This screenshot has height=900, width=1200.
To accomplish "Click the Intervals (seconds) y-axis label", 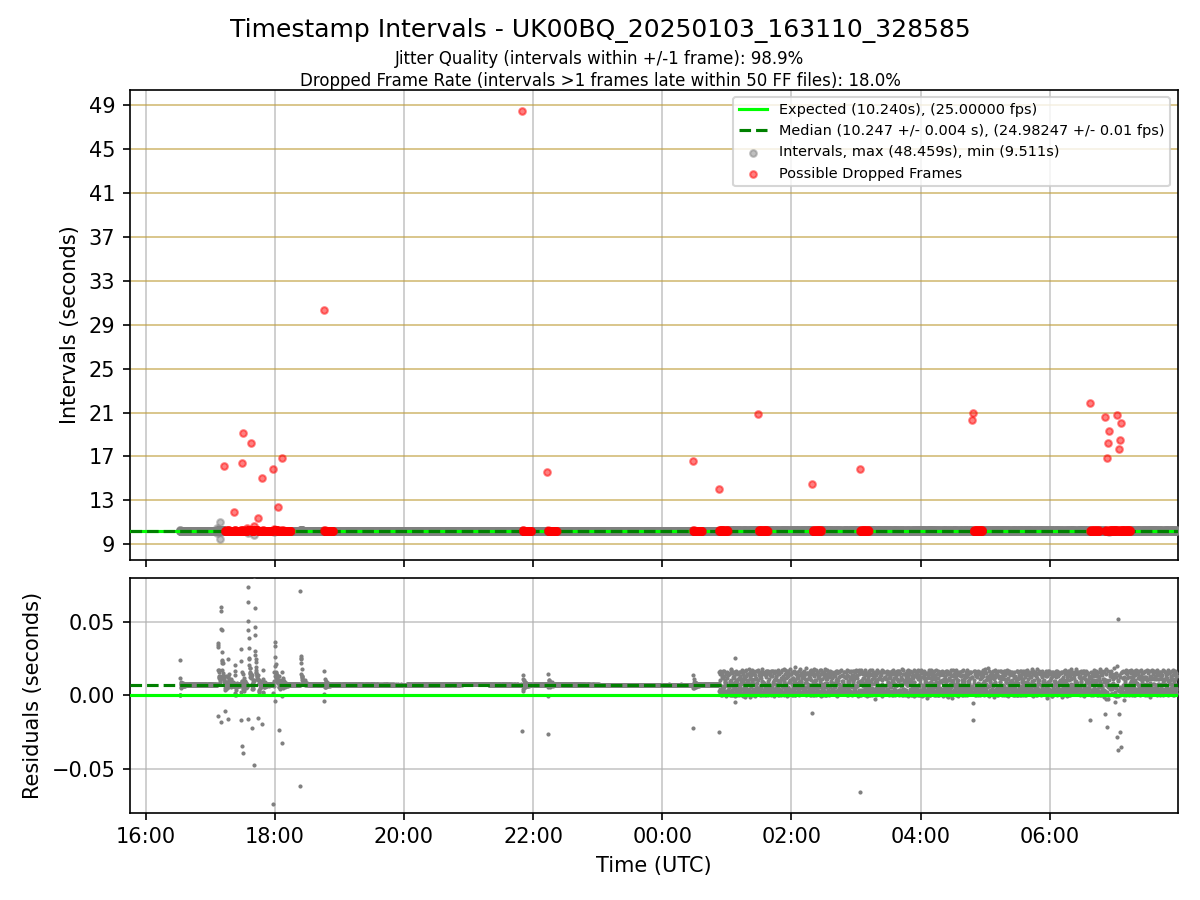I will (x=69, y=325).
